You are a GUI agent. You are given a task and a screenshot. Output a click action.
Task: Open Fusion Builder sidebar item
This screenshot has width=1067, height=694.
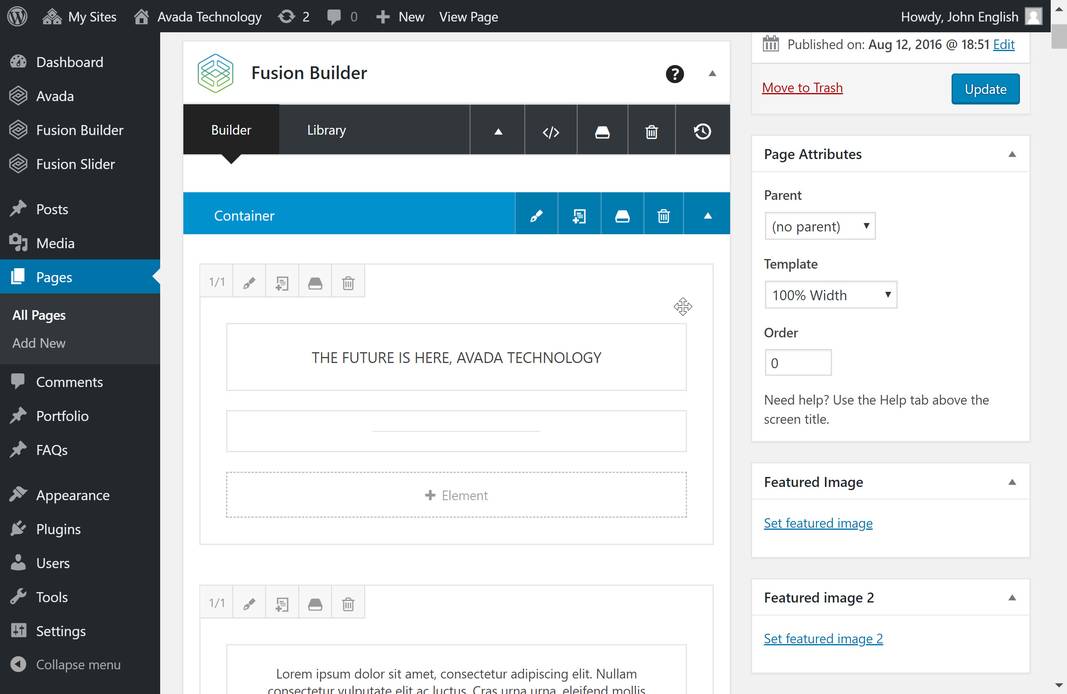pos(80,130)
